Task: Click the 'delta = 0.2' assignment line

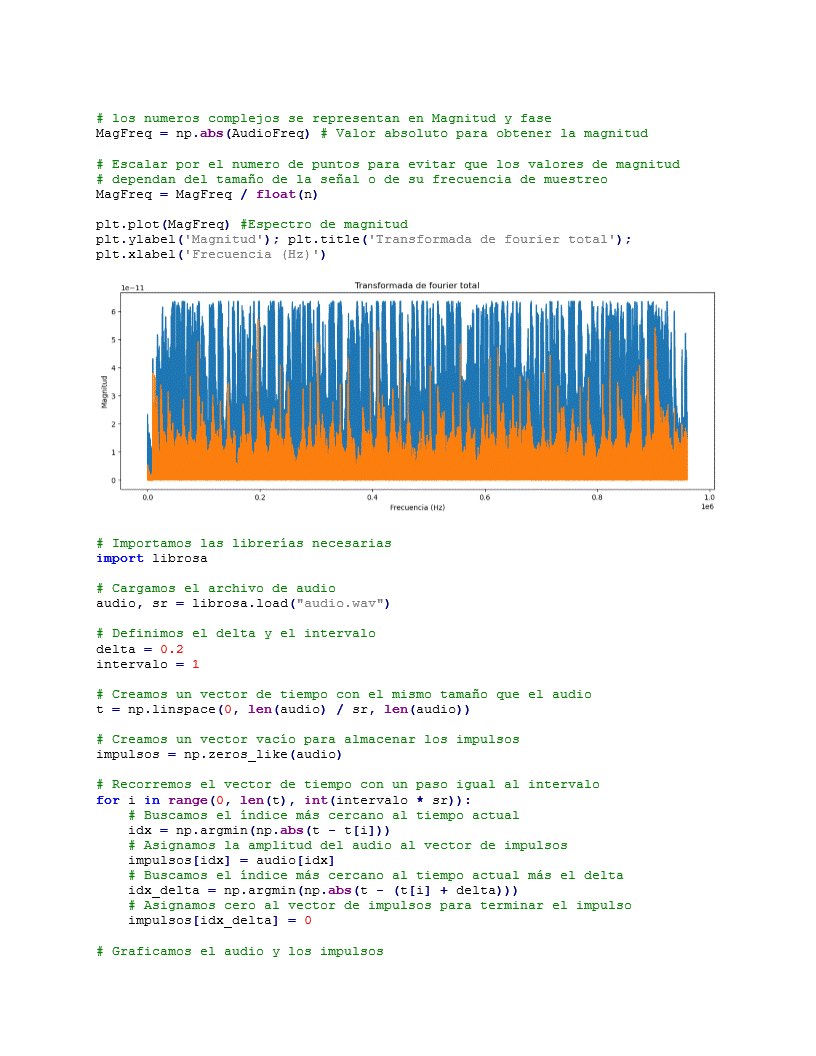Action: [x=139, y=648]
